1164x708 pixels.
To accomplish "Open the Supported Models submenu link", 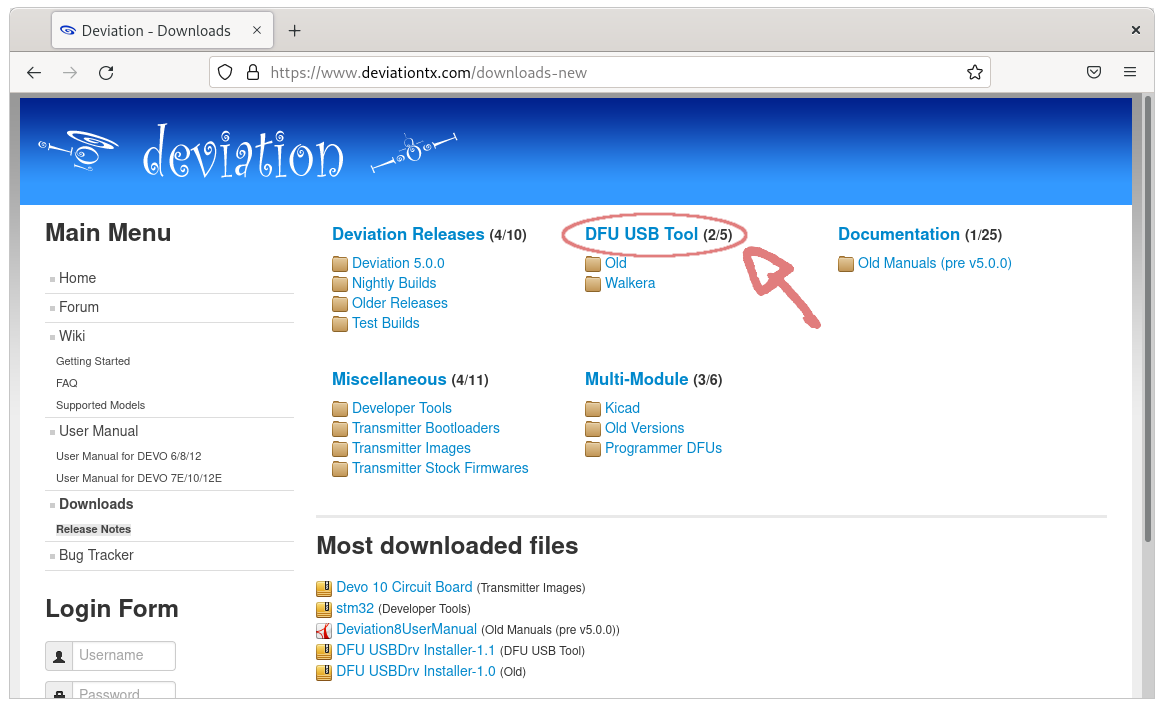I will coord(100,405).
